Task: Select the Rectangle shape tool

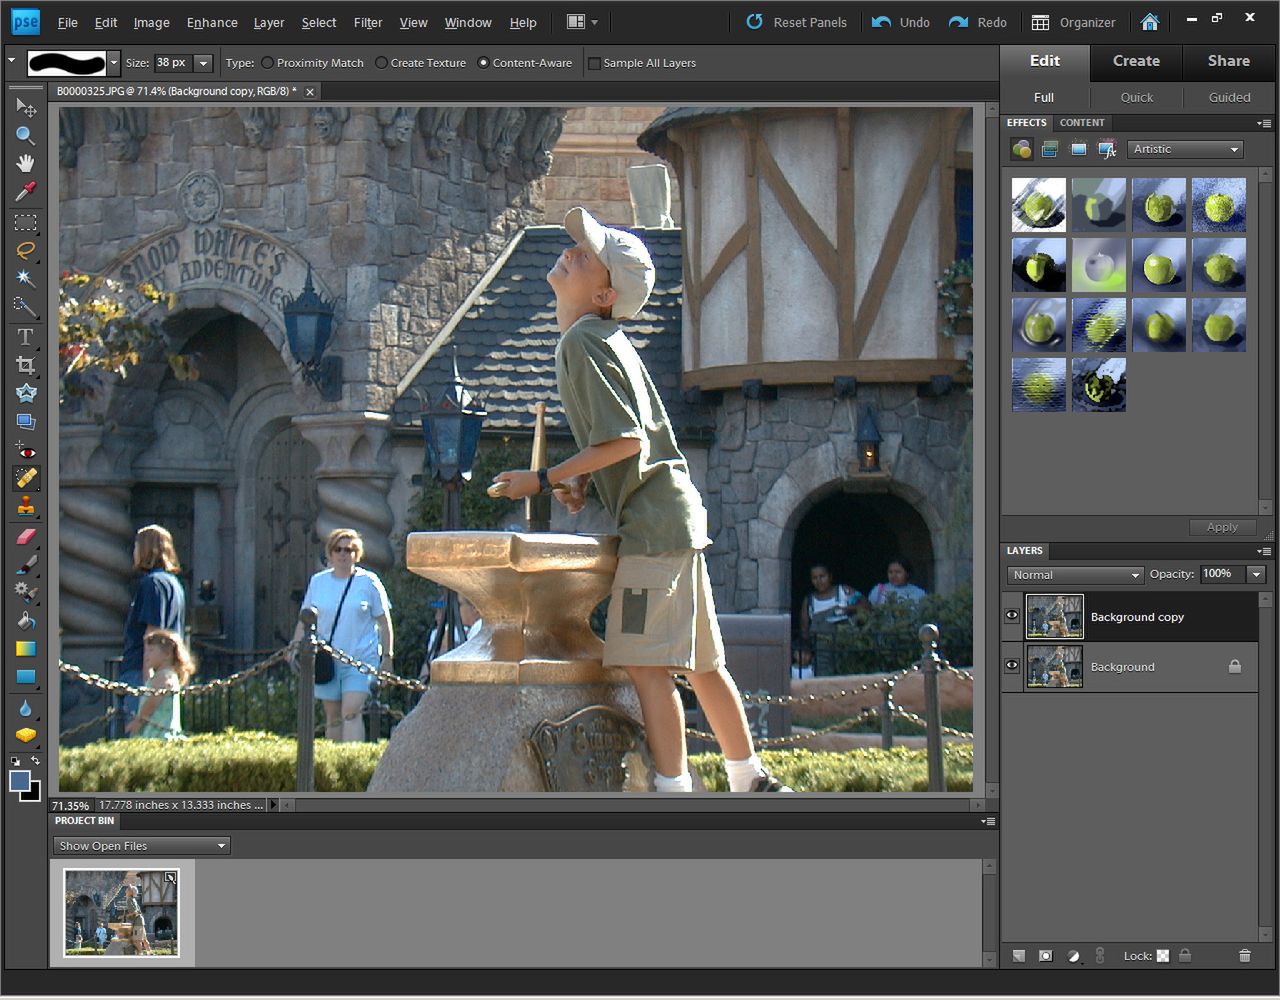Action: [25, 677]
